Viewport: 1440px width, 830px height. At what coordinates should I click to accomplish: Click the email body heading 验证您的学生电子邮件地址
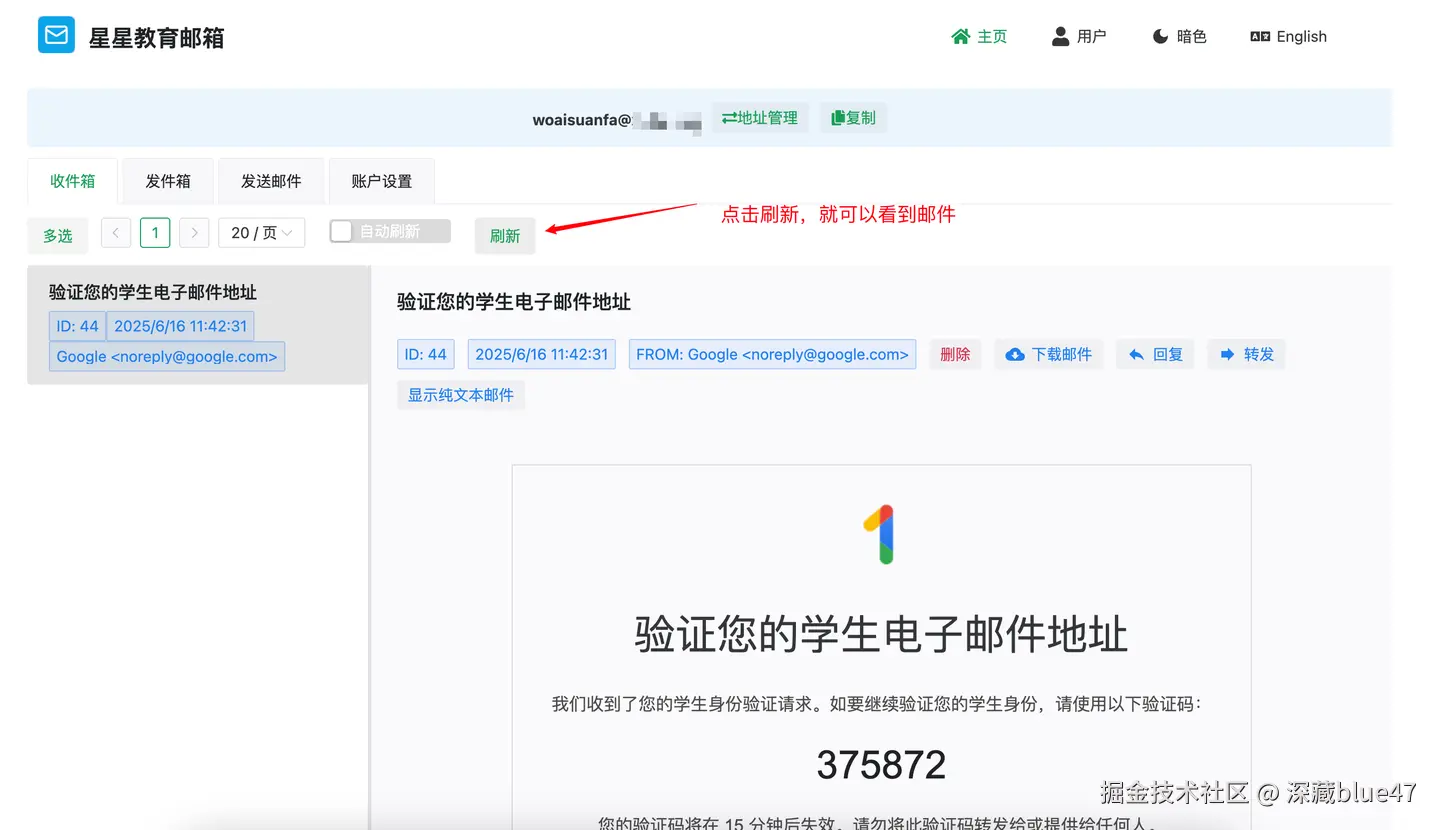pos(881,634)
